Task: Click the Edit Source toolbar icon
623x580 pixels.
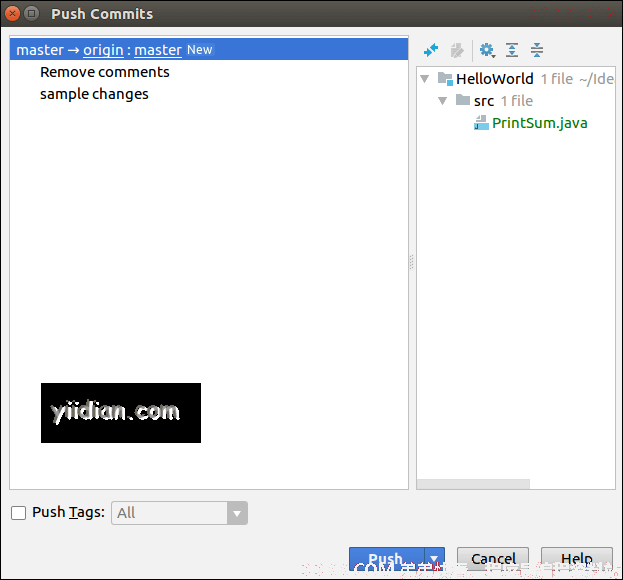Action: (457, 50)
